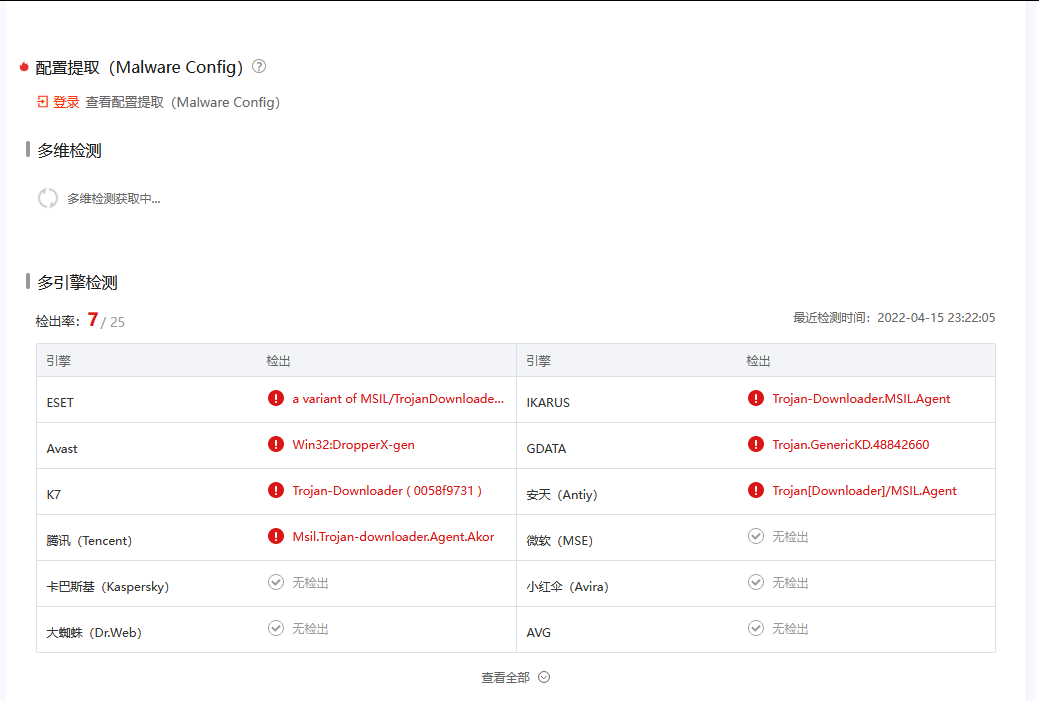1039x701 pixels.
Task: Expand the full engine list via 查看全部
Action: [x=506, y=677]
